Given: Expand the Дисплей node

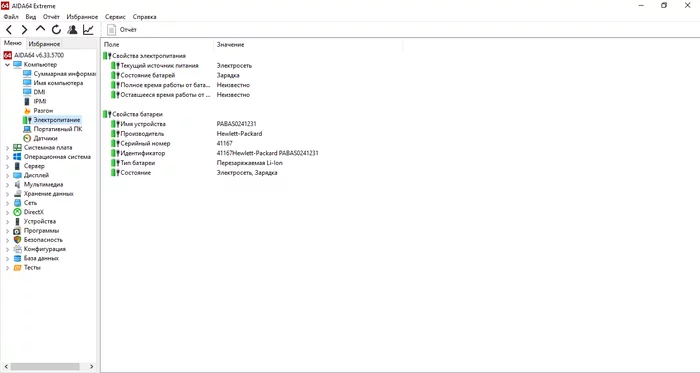Looking at the screenshot, I should click(x=7, y=175).
